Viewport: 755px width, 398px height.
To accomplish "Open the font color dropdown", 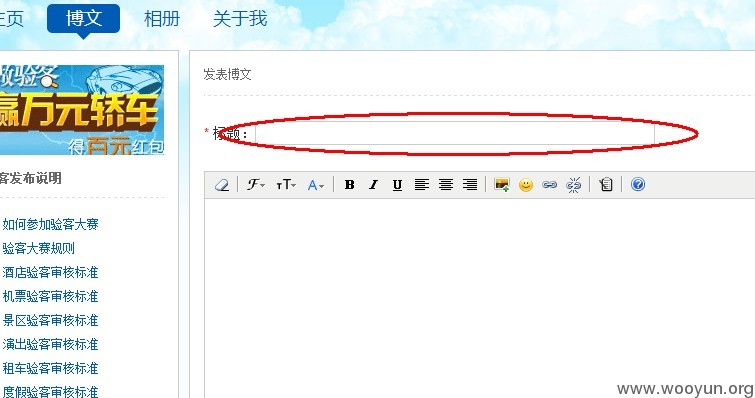I will click(316, 185).
